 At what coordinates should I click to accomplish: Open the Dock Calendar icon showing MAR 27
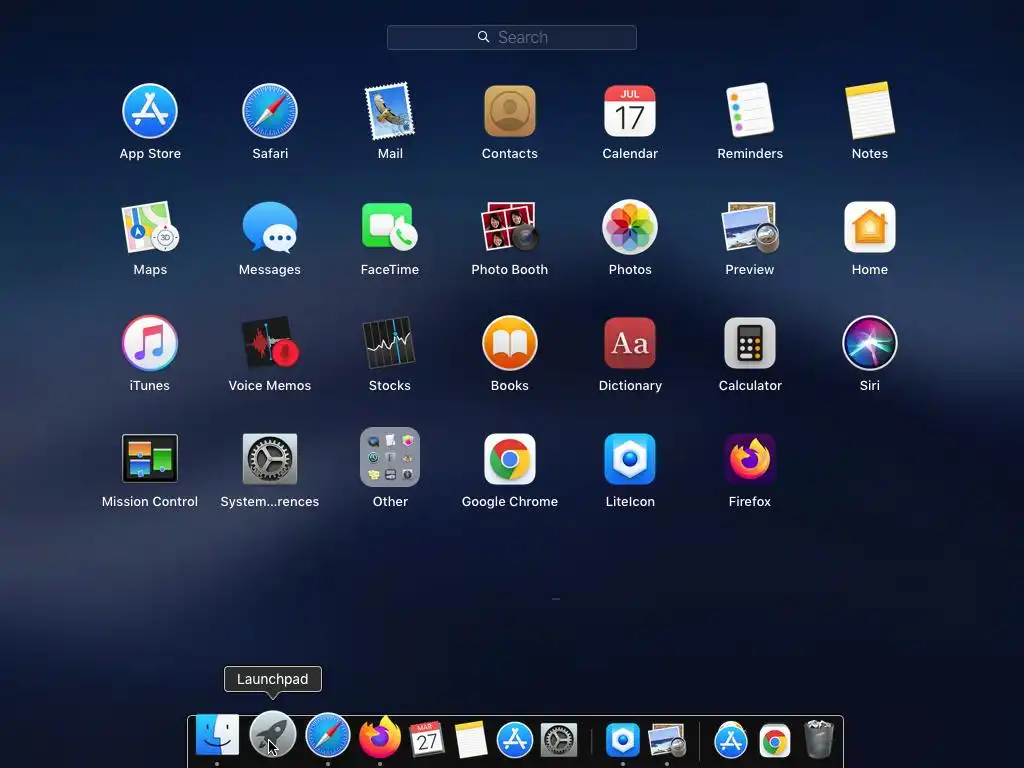(426, 739)
